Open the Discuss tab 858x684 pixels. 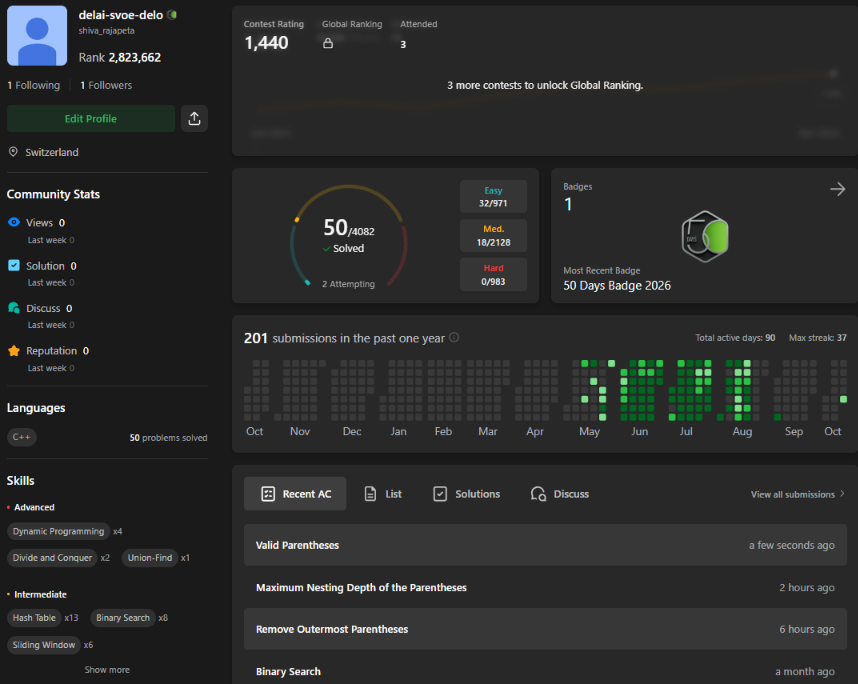(x=560, y=494)
